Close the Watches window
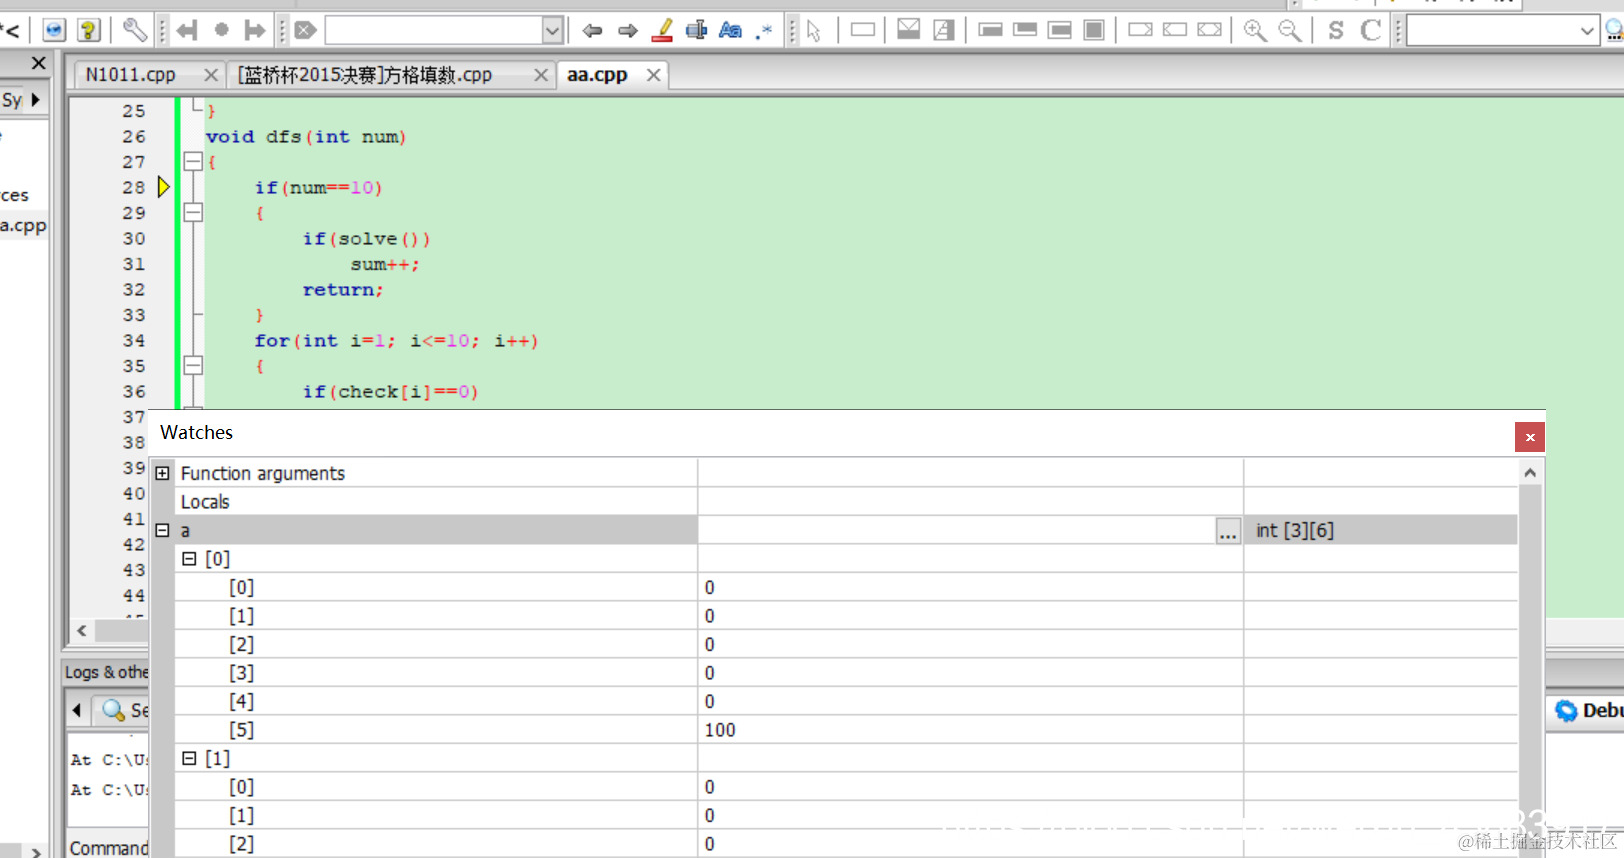Viewport: 1624px width, 858px height. (1530, 437)
